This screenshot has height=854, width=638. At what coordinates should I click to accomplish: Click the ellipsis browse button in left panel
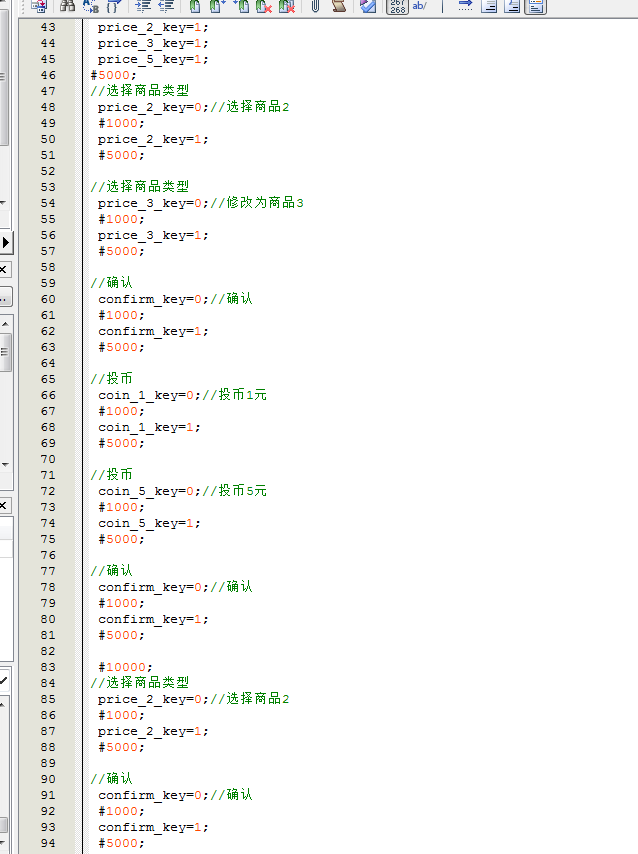click(x=4, y=299)
